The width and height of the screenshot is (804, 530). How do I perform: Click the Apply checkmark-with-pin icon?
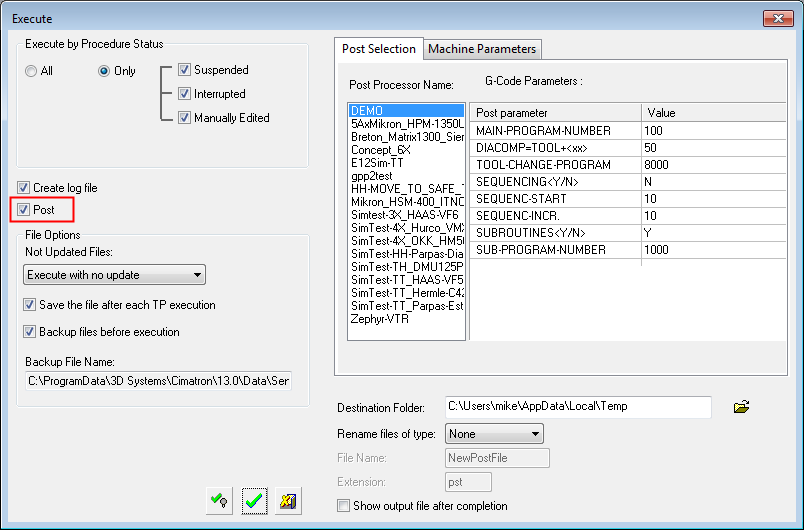[219, 502]
